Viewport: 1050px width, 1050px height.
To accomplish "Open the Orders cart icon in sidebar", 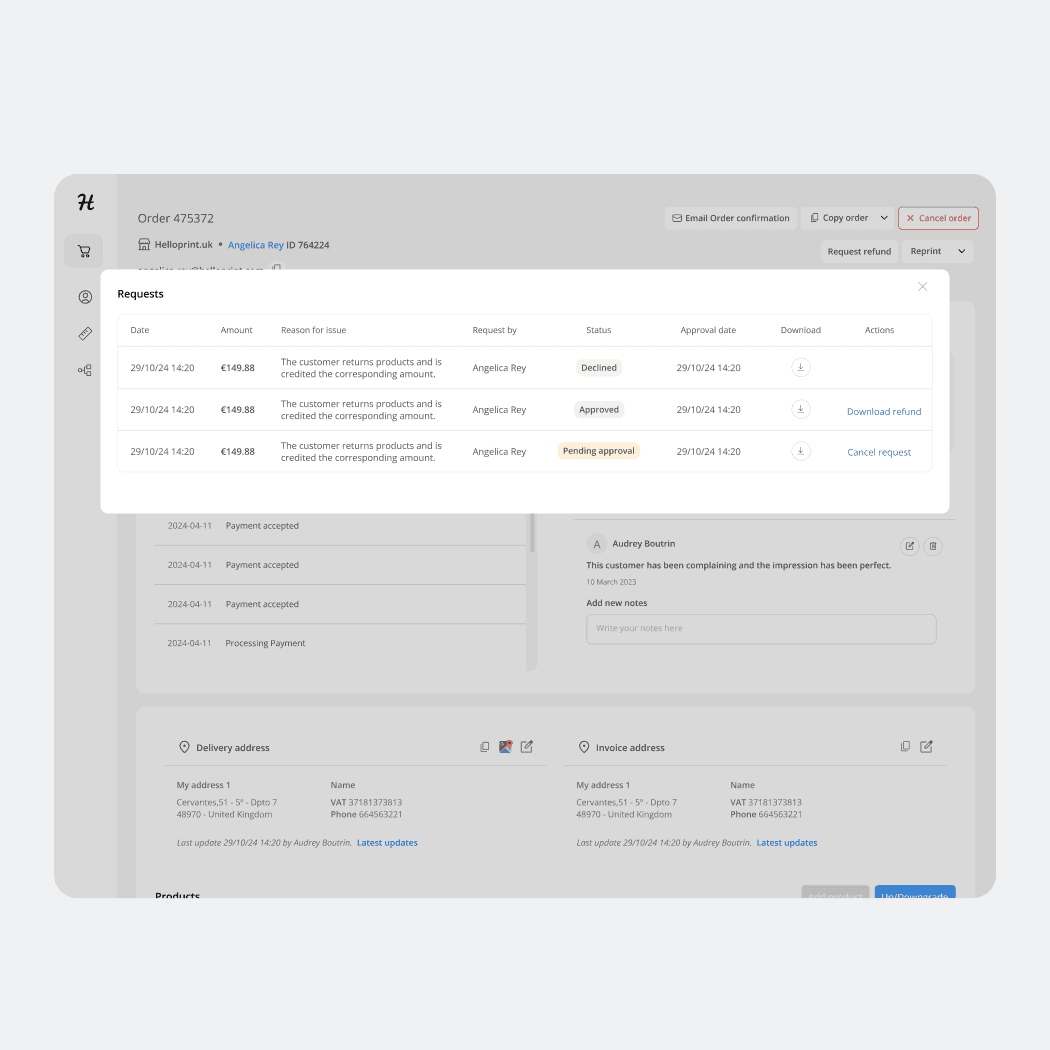I will pos(84,251).
